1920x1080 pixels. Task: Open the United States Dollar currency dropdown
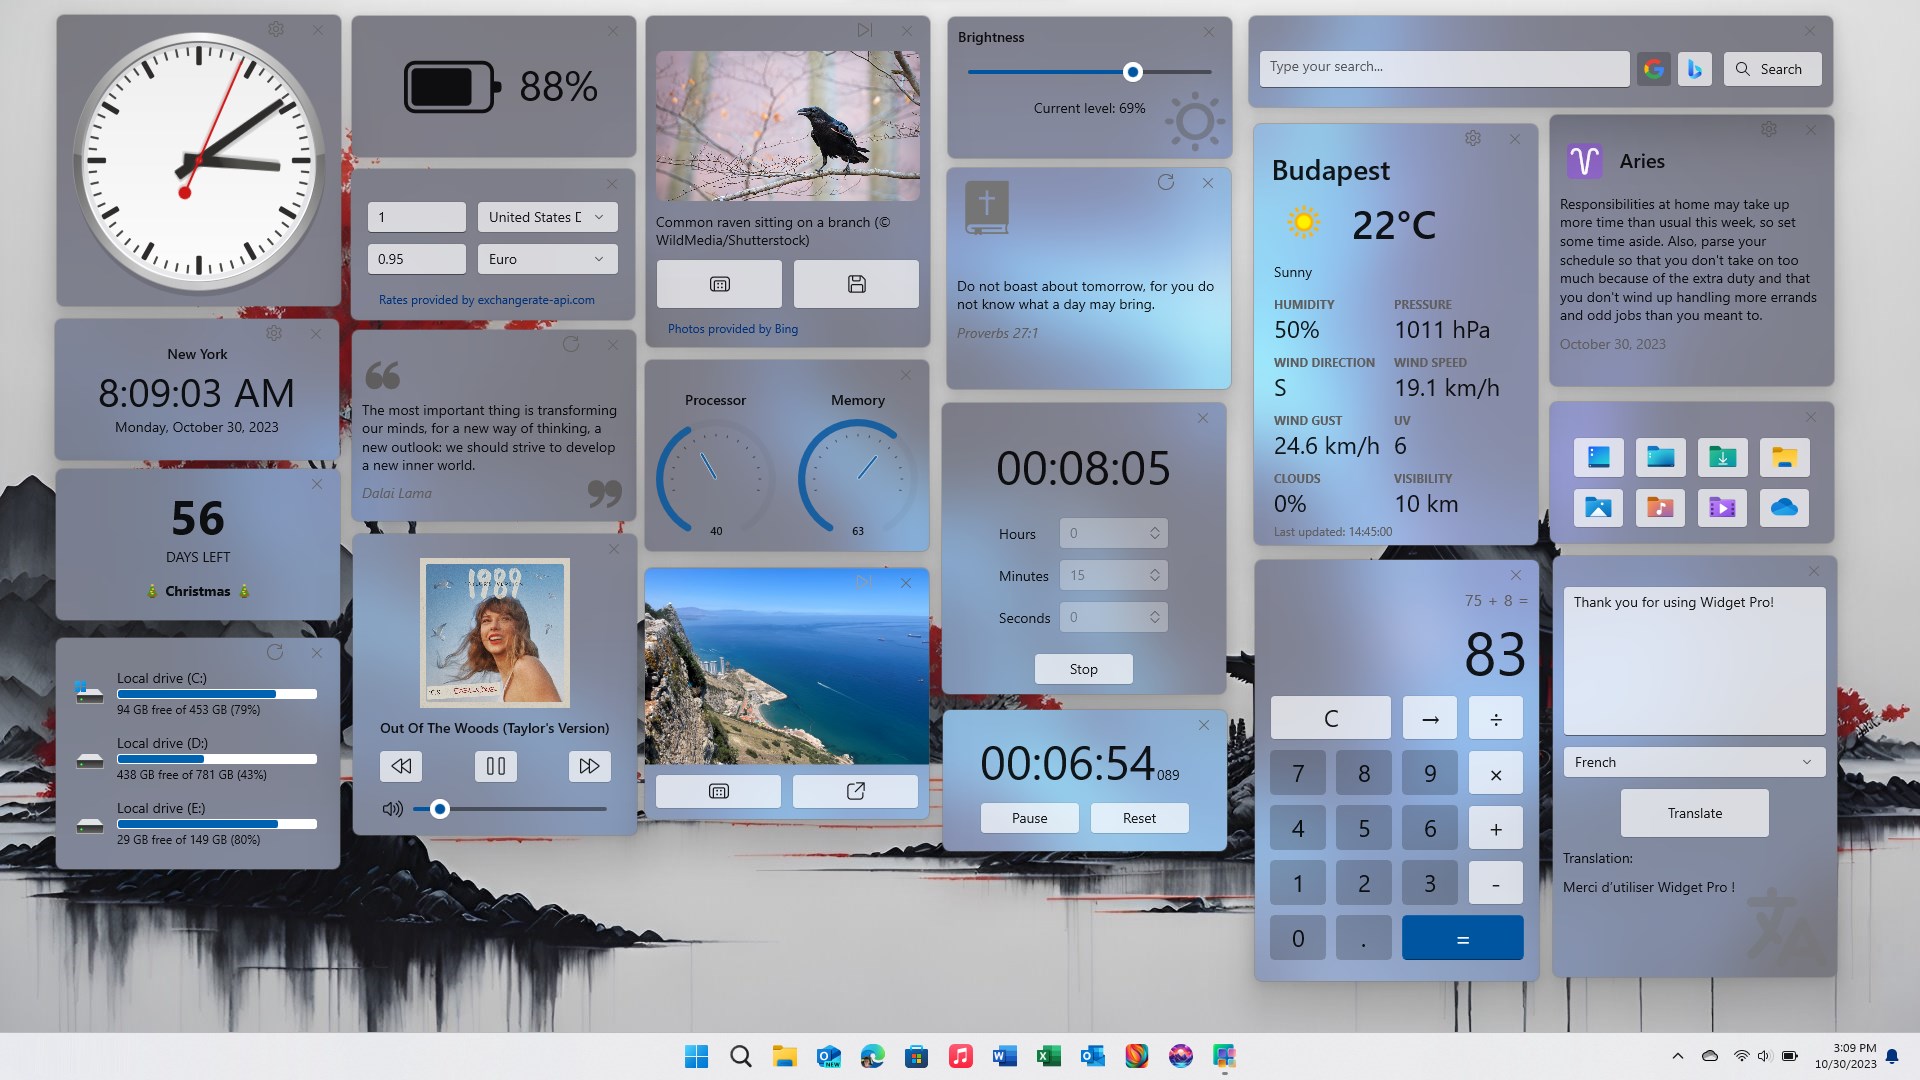coord(547,217)
